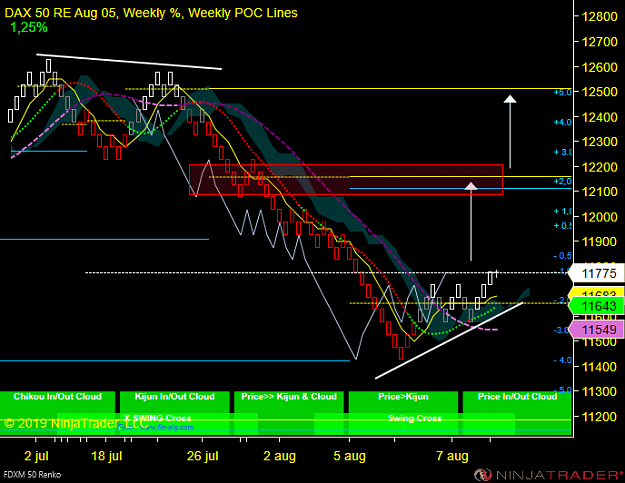Click the 'Price>Kijun' indicator panel
The width and height of the screenshot is (625, 483).
403,402
